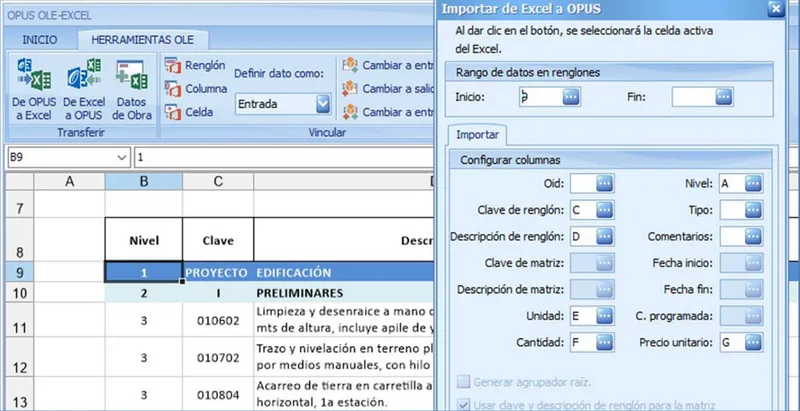Click the Tipo column input field
Screen dimensions: 800x411
coord(732,210)
